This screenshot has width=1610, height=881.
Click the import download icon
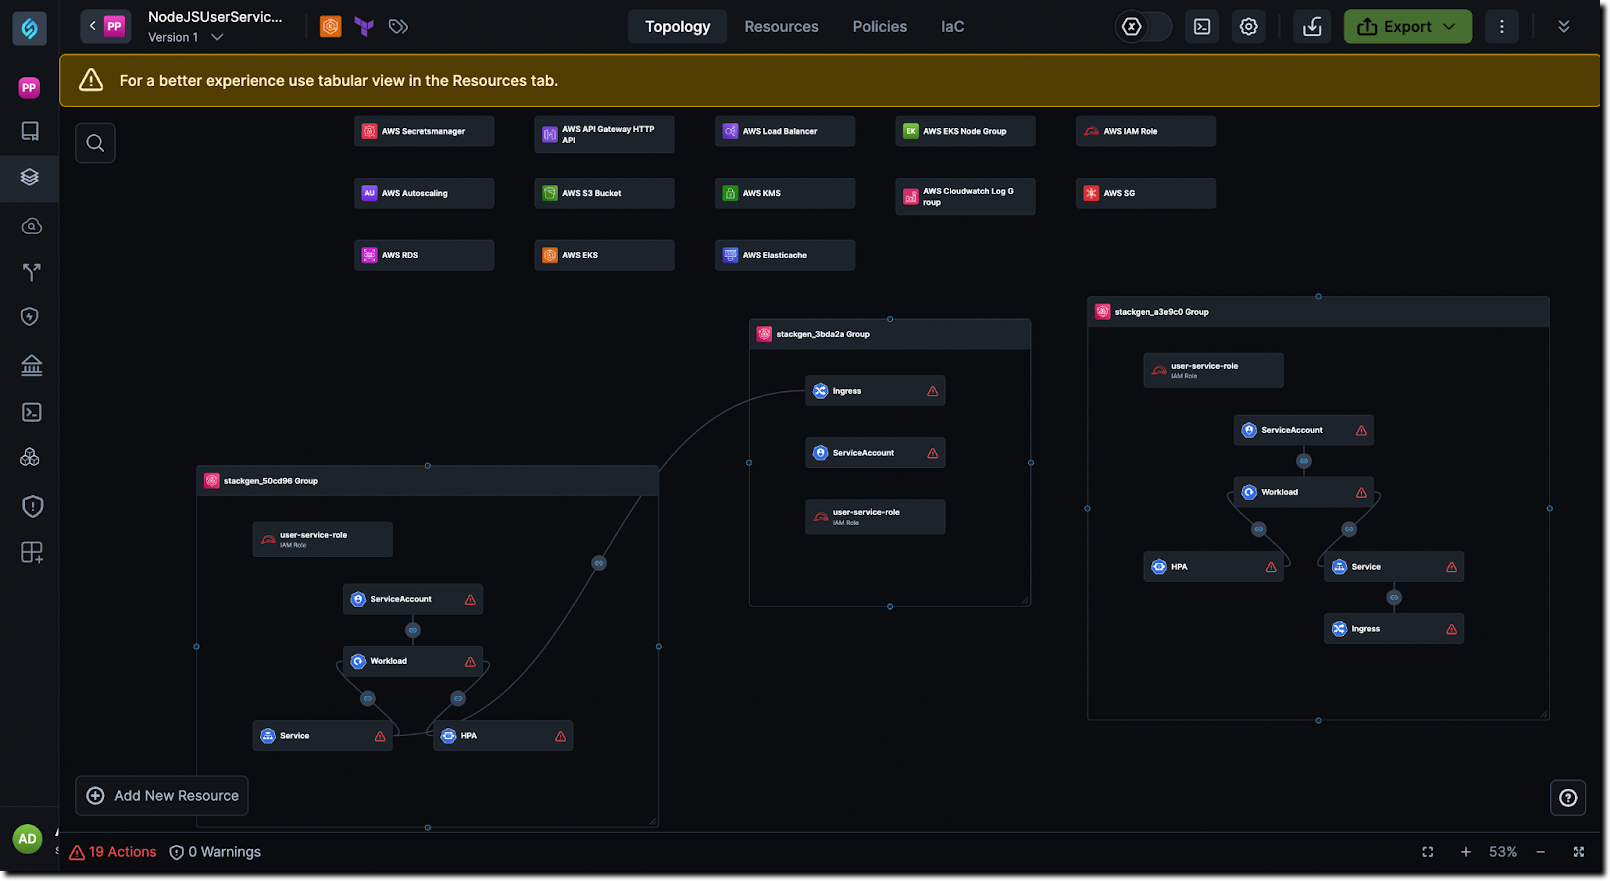(1312, 27)
